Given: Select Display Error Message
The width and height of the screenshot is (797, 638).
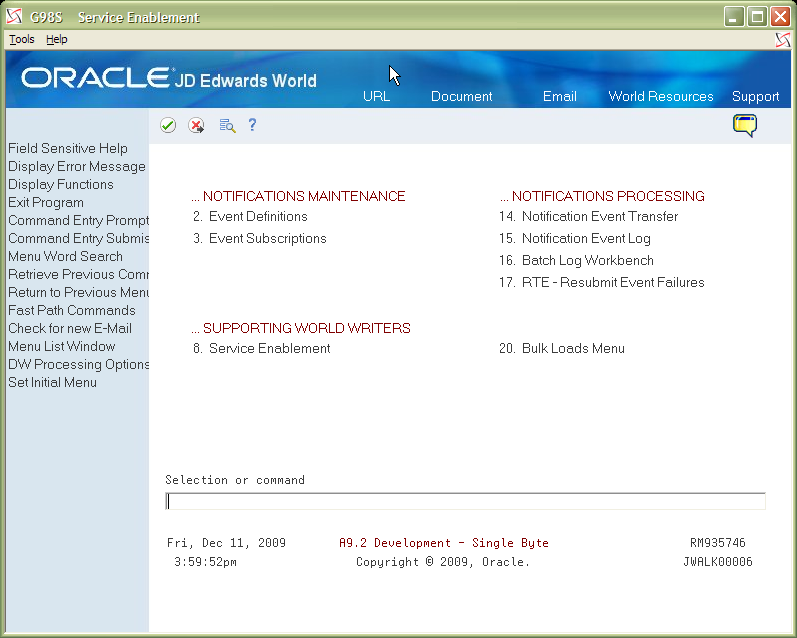Looking at the screenshot, I should 77,167.
